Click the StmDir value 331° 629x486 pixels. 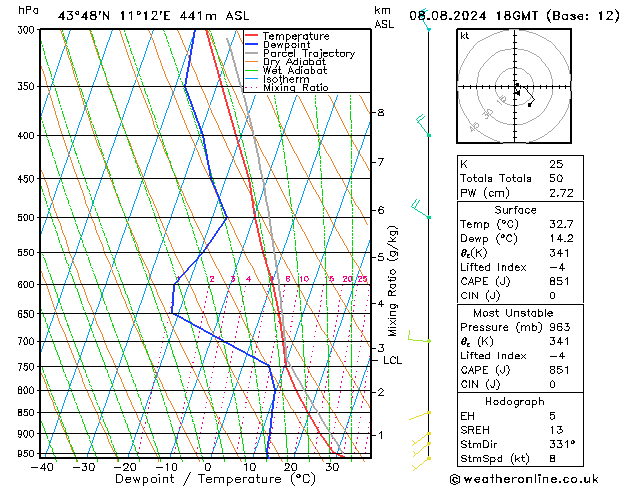(x=562, y=444)
